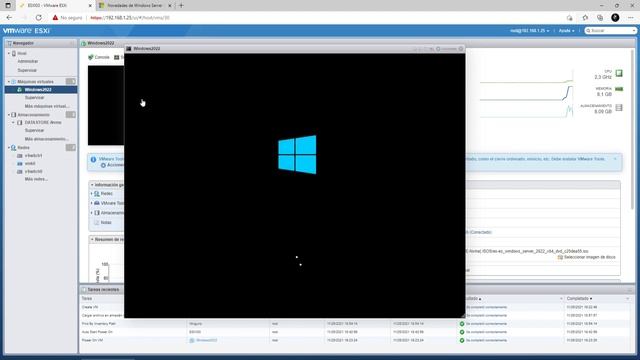Viewport: 640px width, 360px height.
Task: Click the Almacenamiento storage icon in stats
Action: coord(619,108)
